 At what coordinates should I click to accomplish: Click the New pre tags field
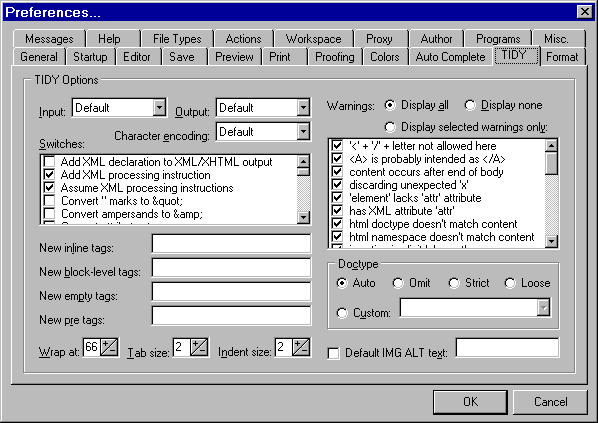(x=231, y=315)
